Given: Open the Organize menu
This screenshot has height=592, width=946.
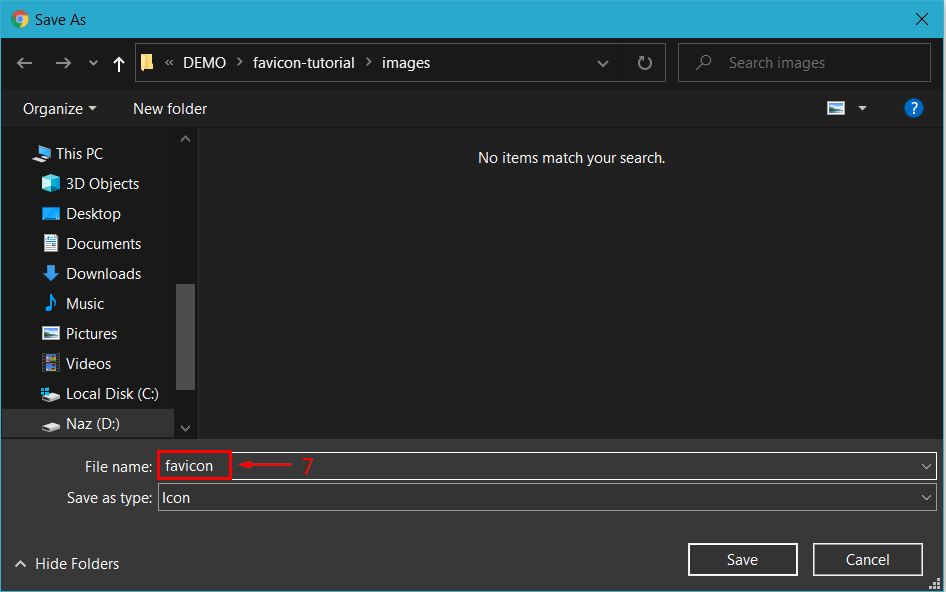Looking at the screenshot, I should [x=60, y=108].
